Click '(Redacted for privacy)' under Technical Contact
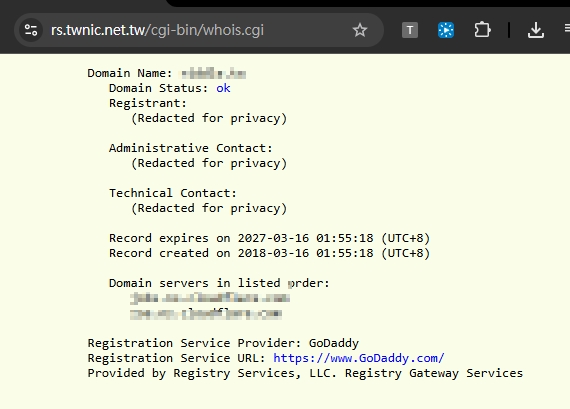Image resolution: width=570 pixels, height=409 pixels. point(209,208)
